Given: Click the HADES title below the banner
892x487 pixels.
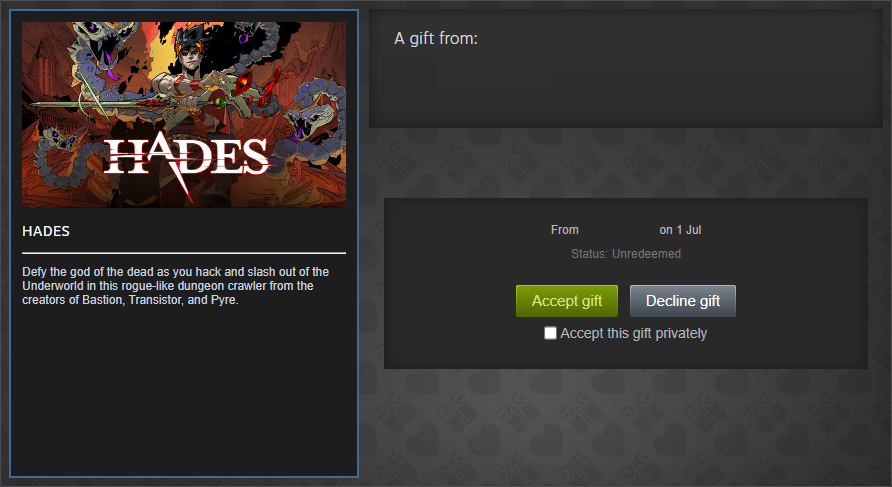Looking at the screenshot, I should 46,231.
